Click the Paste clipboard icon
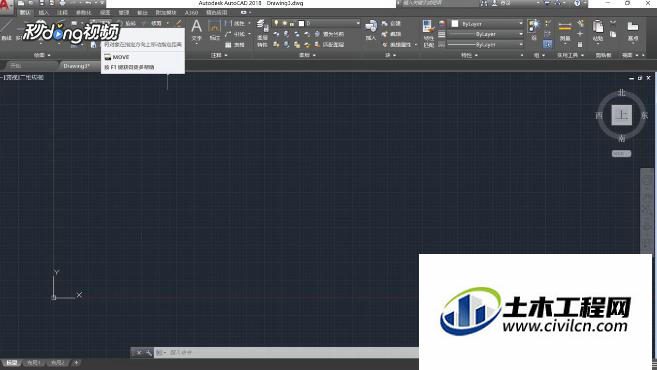Screen dimensions: 657x370 pos(598,31)
